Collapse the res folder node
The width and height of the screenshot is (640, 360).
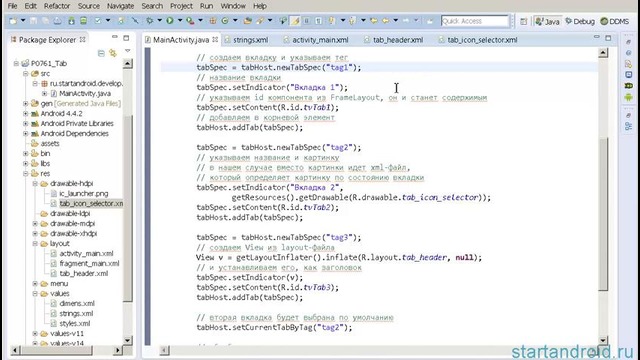coord(26,173)
